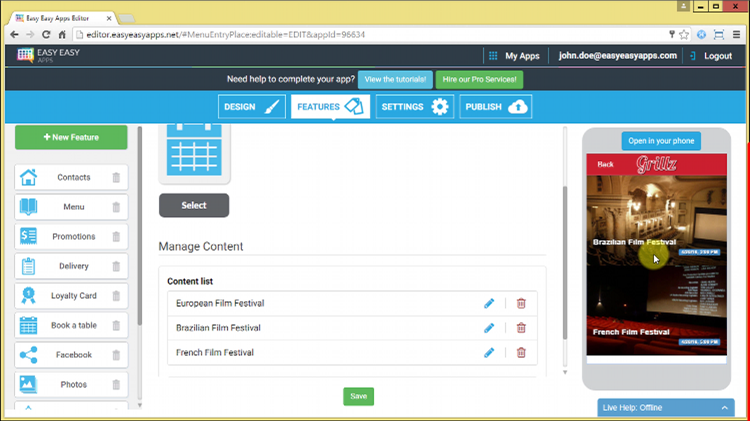Delete the Delivery feature via trash icon
The width and height of the screenshot is (750, 421).
pyautogui.click(x=116, y=266)
